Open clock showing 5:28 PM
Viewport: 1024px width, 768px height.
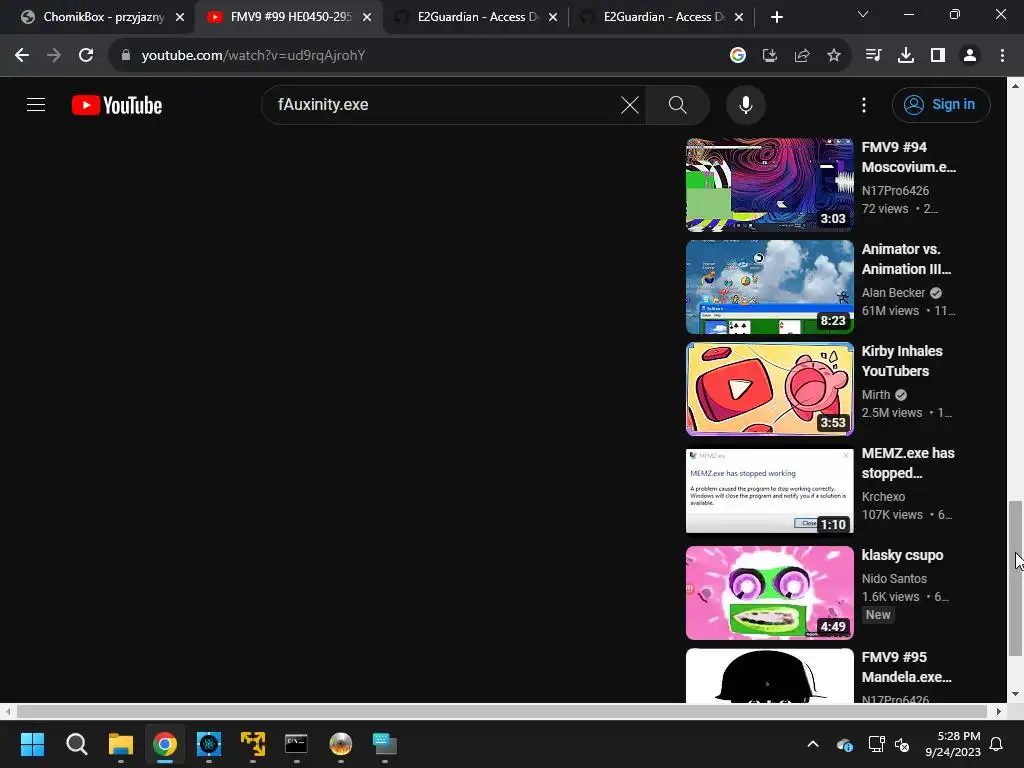point(953,744)
